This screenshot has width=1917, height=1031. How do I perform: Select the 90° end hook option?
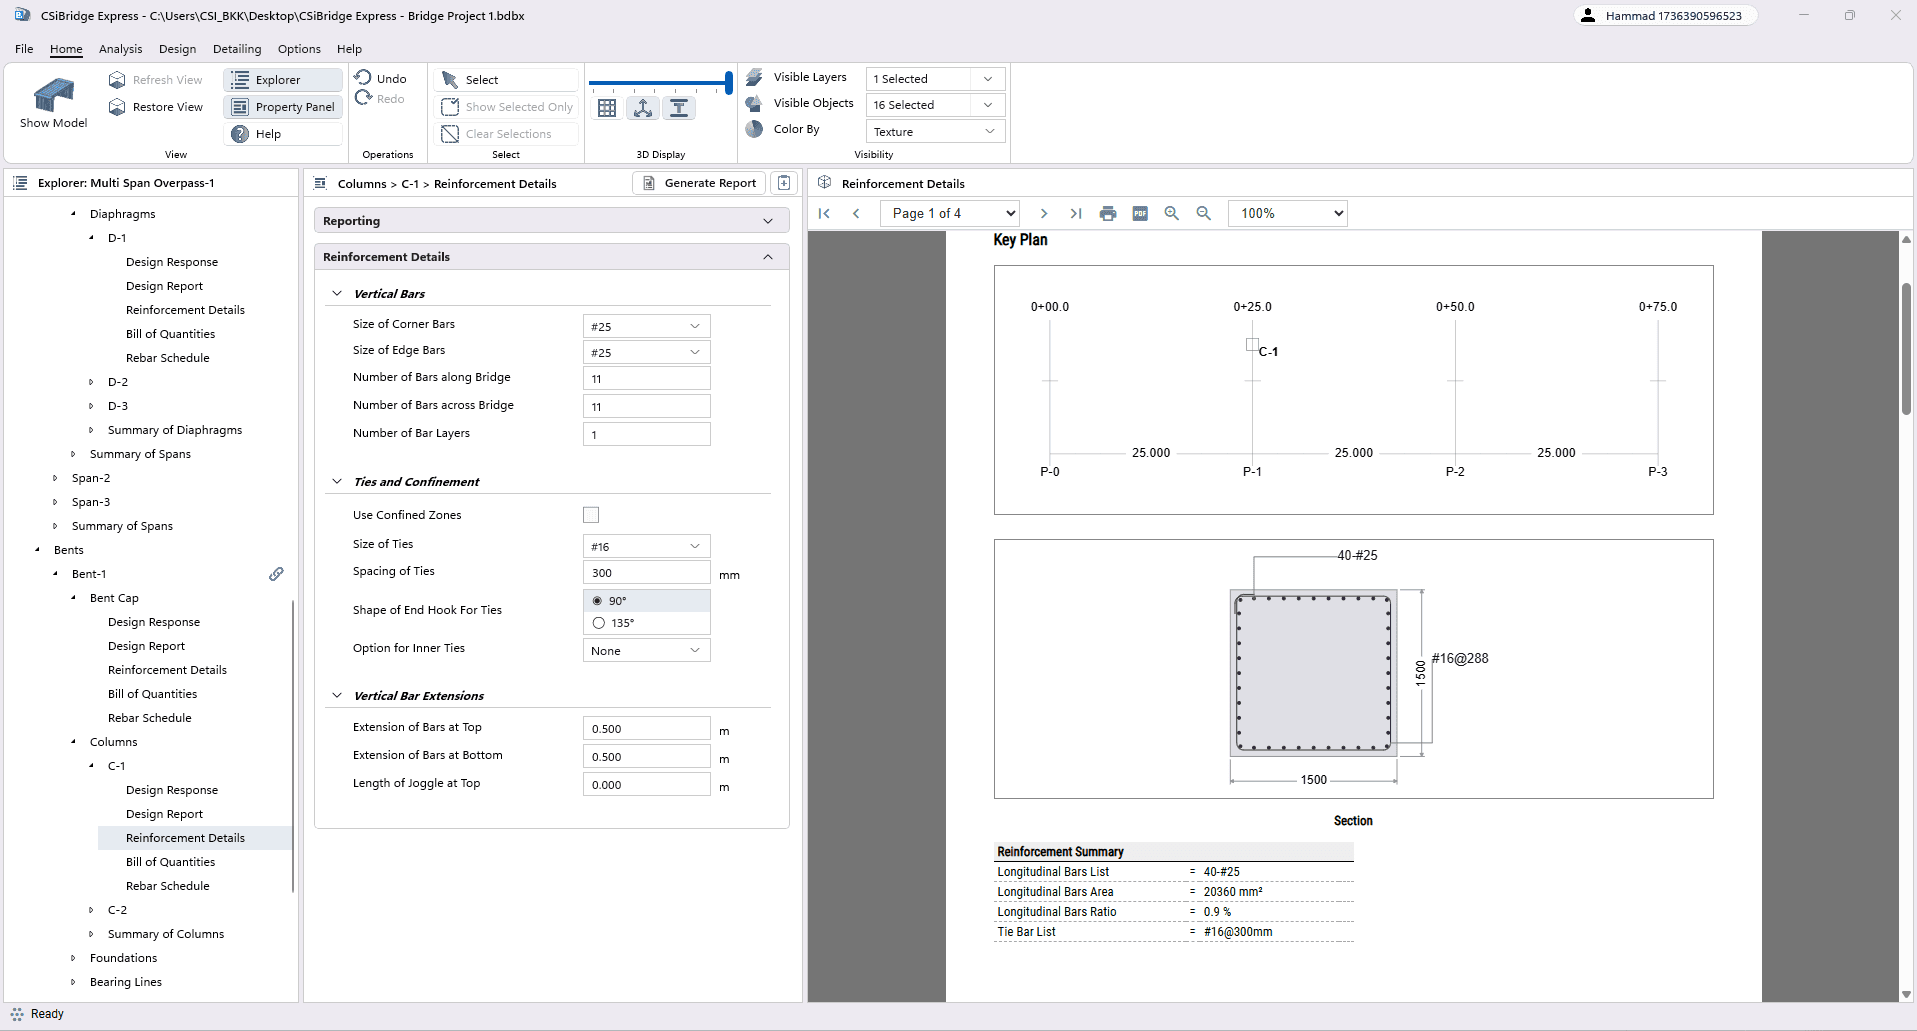tap(598, 601)
